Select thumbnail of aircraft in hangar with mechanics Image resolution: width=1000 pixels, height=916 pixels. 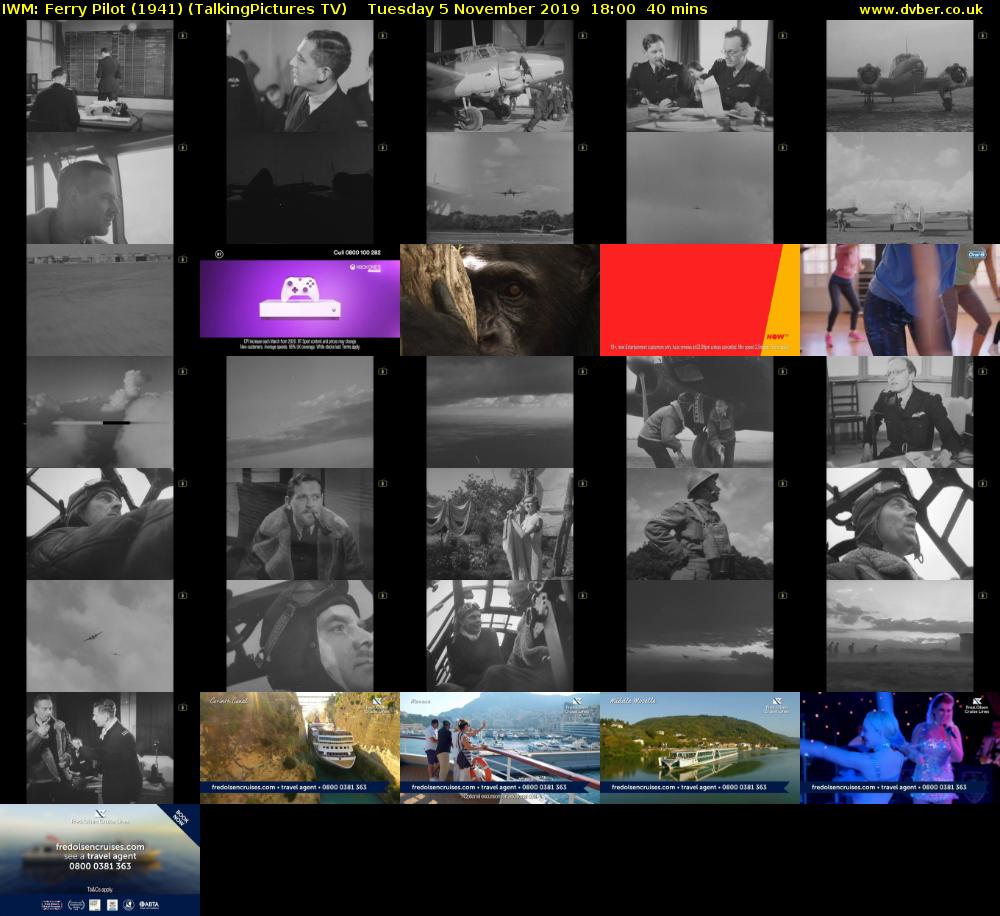499,76
